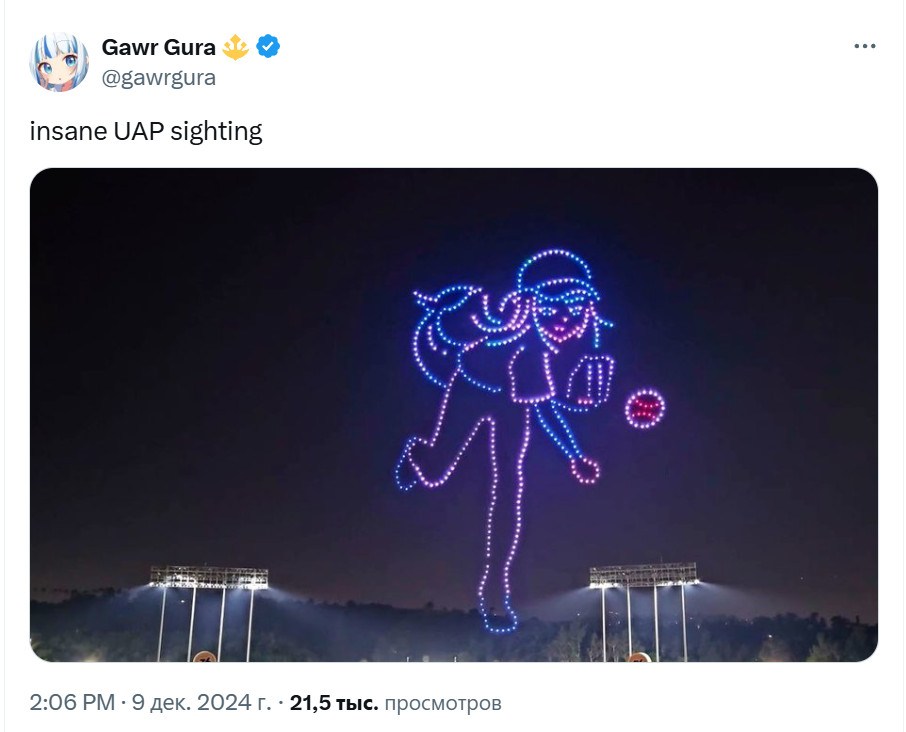
Task: Open the three-dot More options menu
Action: (864, 46)
